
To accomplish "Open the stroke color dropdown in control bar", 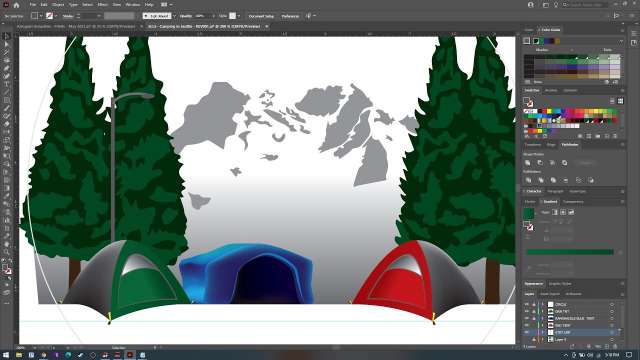I will pos(56,16).
